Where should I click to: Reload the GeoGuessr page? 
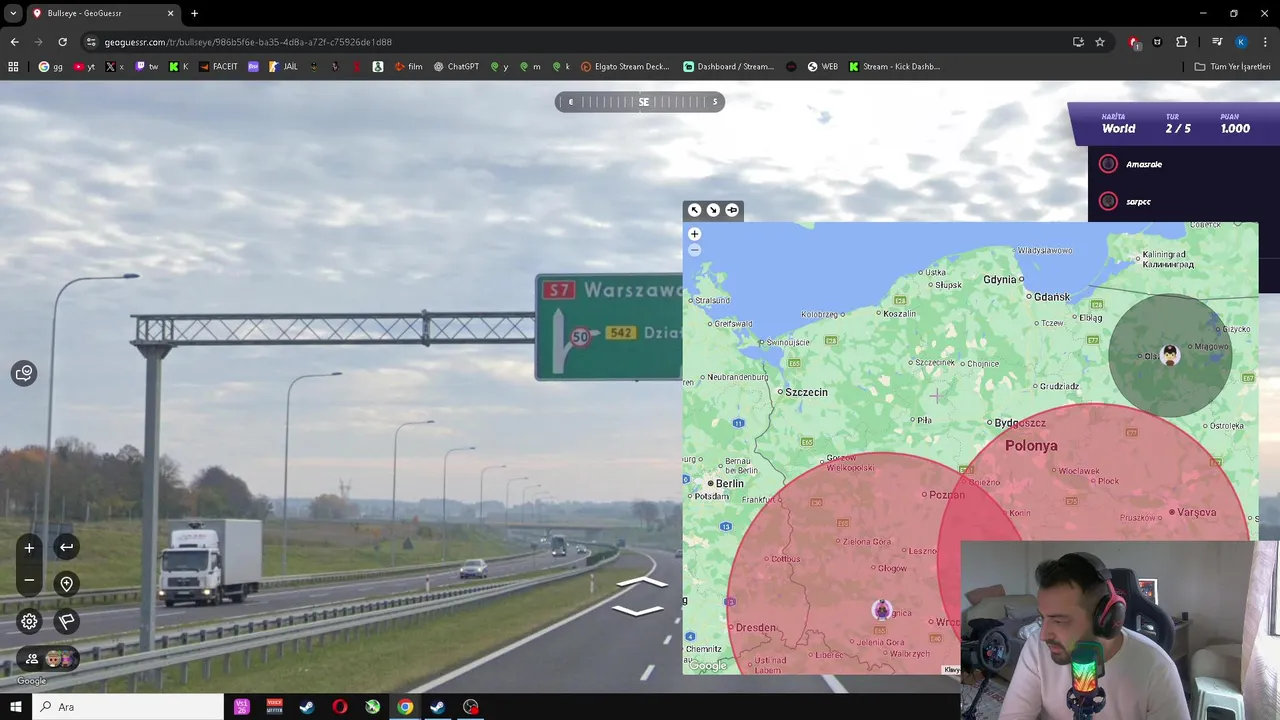coord(62,42)
